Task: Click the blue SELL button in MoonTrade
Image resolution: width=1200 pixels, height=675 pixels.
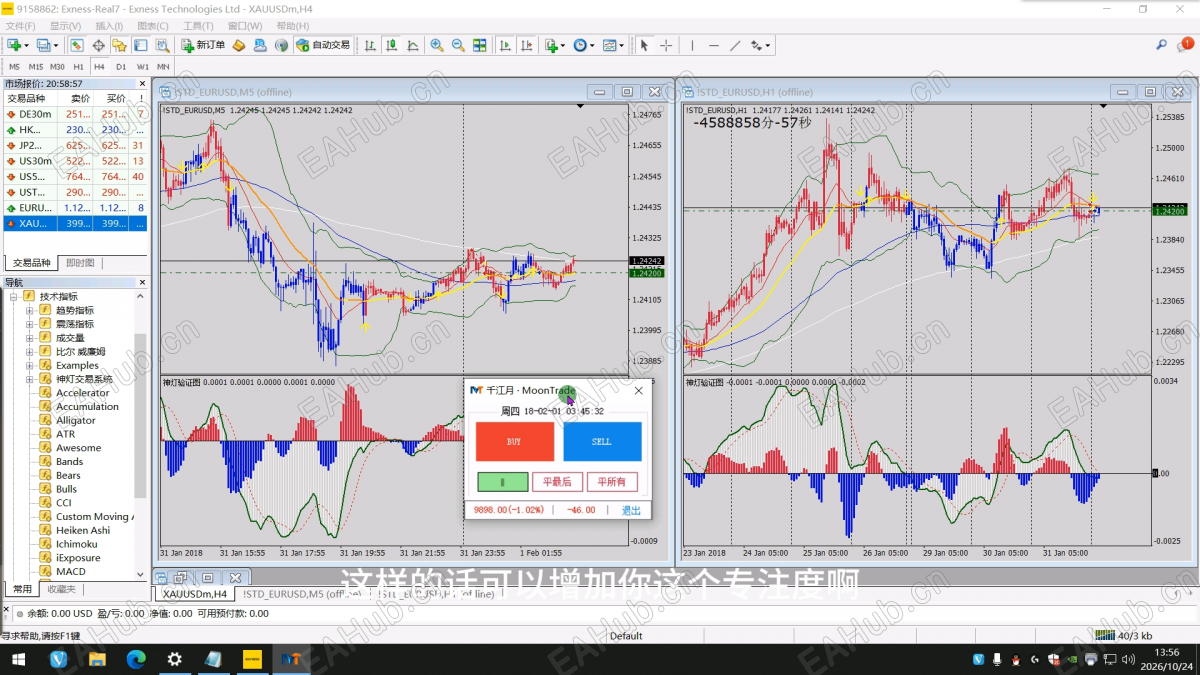Action: click(x=602, y=441)
